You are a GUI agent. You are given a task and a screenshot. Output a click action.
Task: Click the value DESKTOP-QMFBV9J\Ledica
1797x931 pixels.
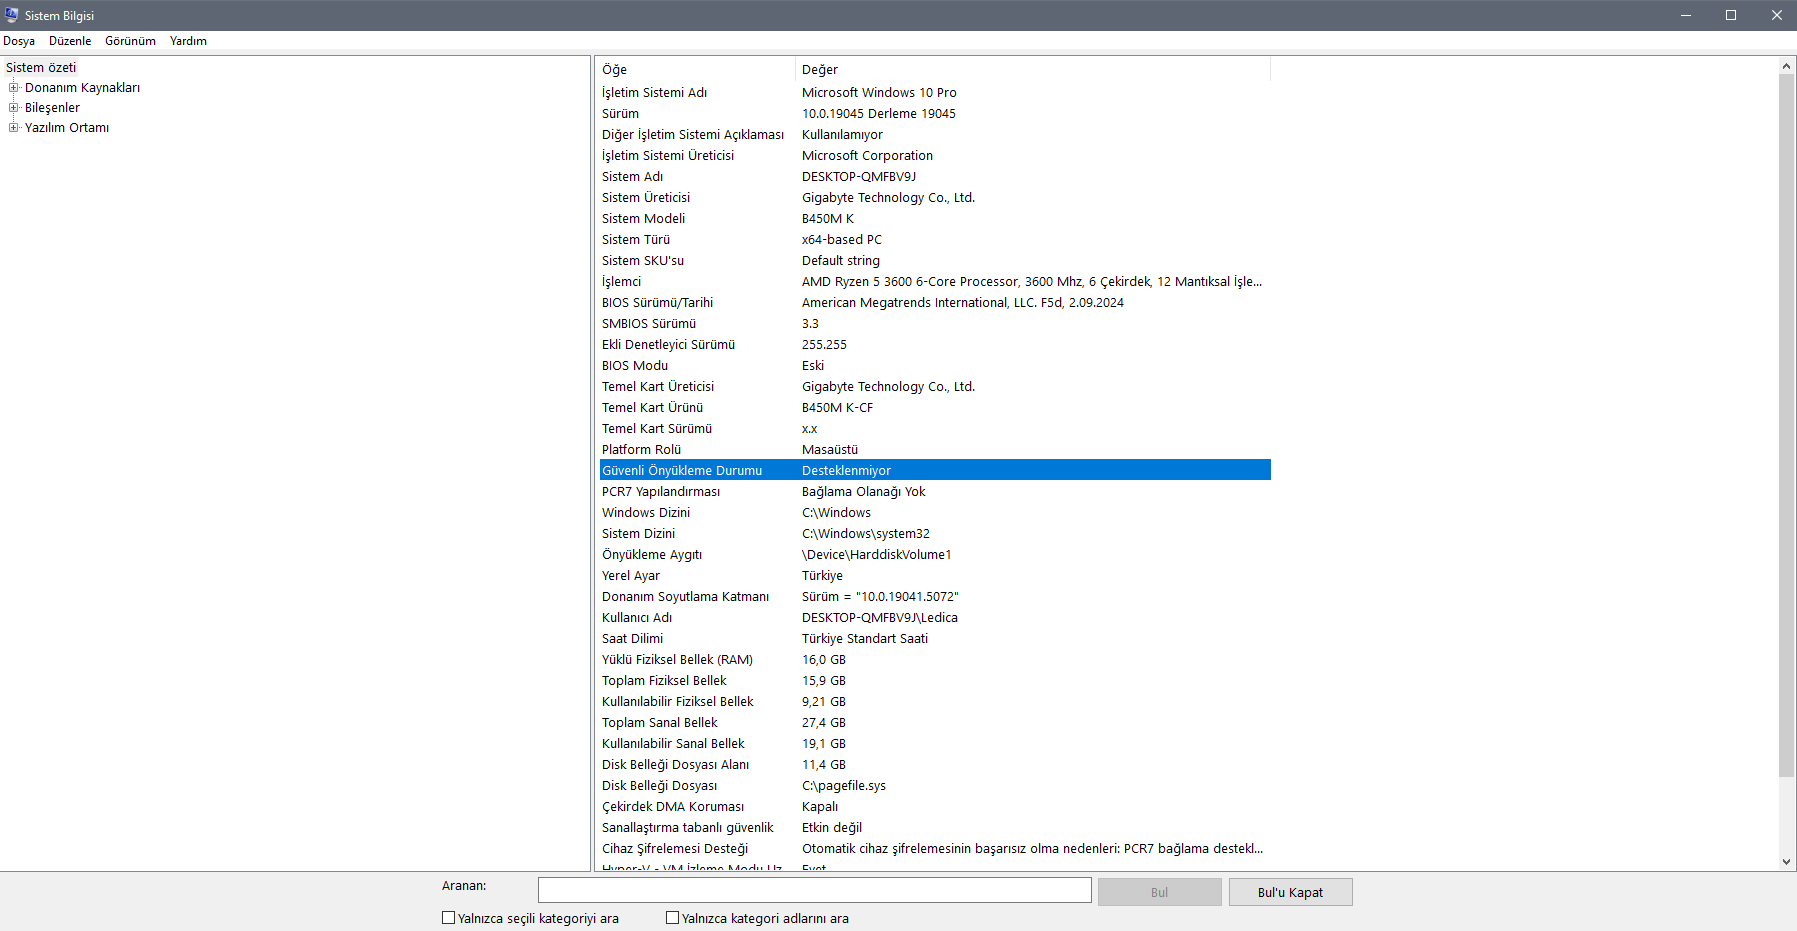(880, 618)
